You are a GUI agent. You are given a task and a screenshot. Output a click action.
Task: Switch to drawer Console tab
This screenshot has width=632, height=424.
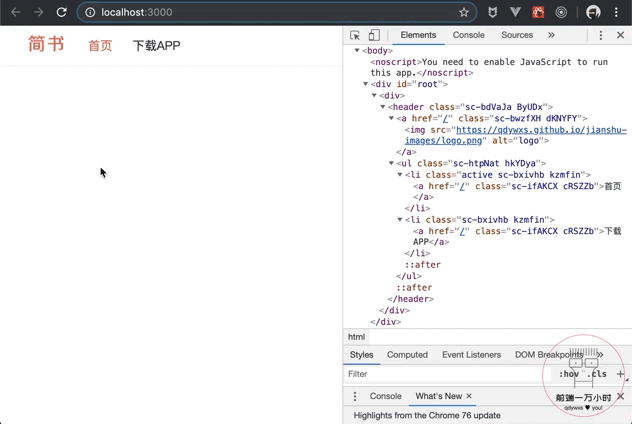(386, 396)
